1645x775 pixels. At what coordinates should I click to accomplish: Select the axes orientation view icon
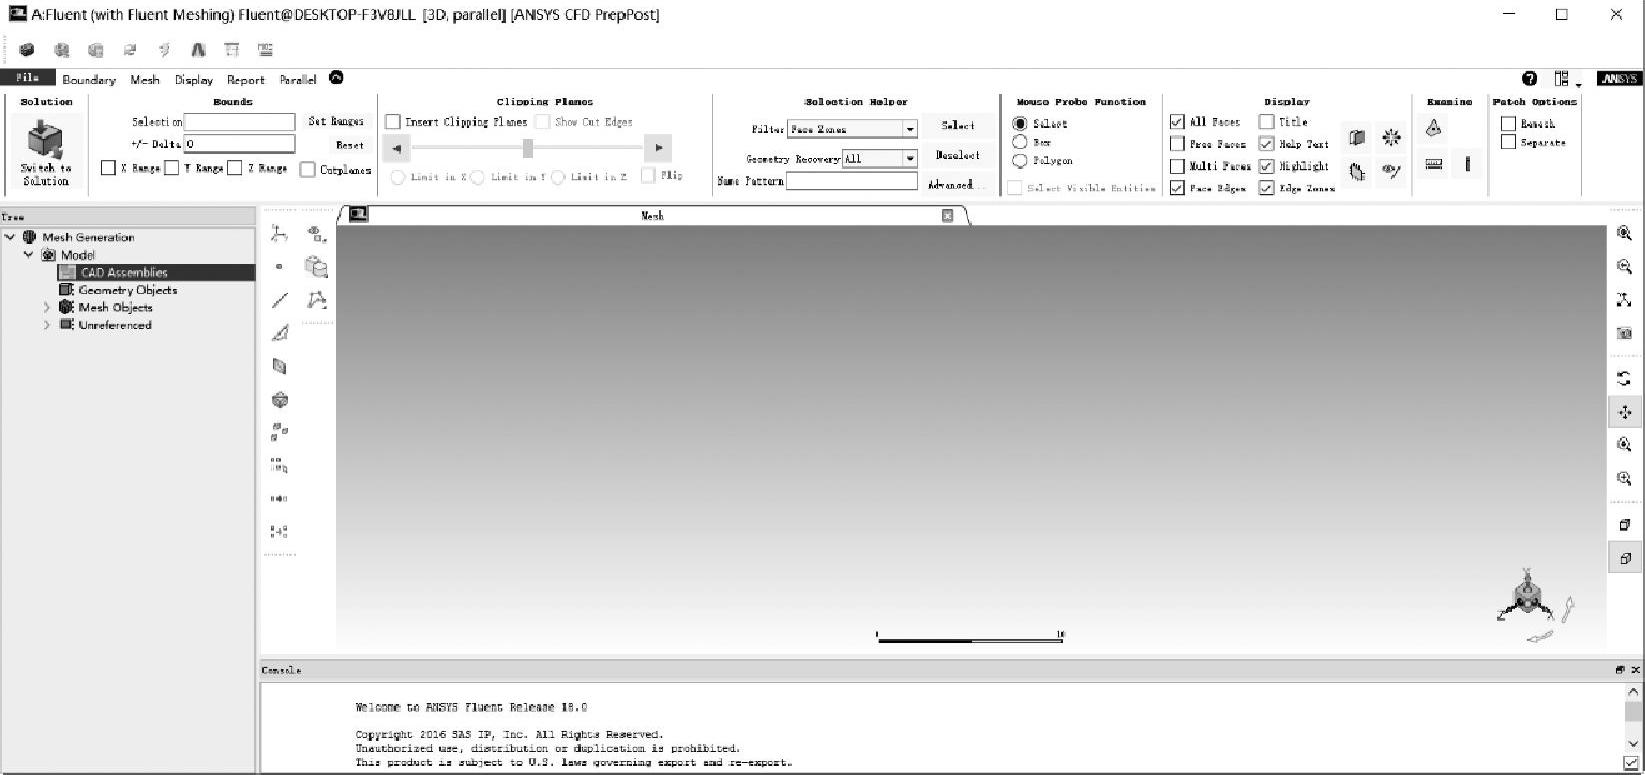[1624, 300]
